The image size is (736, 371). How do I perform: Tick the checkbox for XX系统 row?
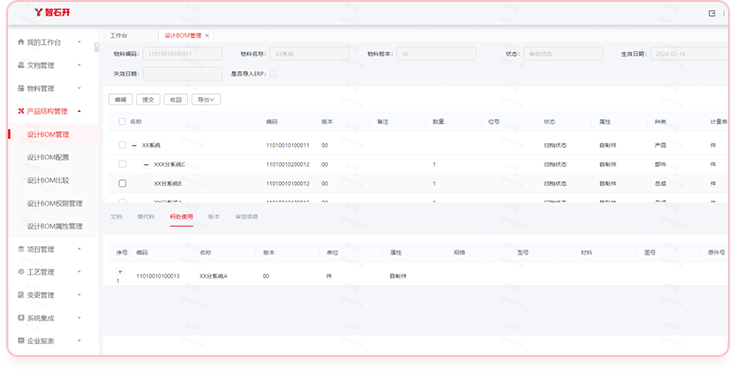pos(122,145)
